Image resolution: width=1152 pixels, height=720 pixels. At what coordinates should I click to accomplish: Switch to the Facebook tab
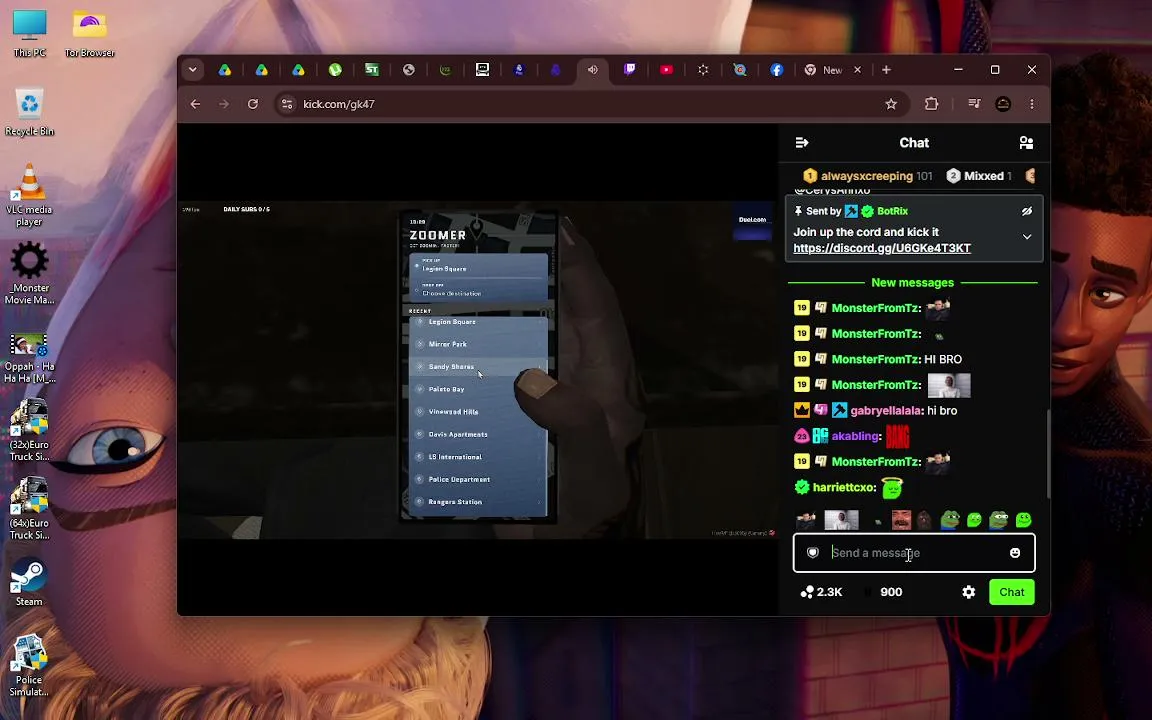tap(777, 70)
